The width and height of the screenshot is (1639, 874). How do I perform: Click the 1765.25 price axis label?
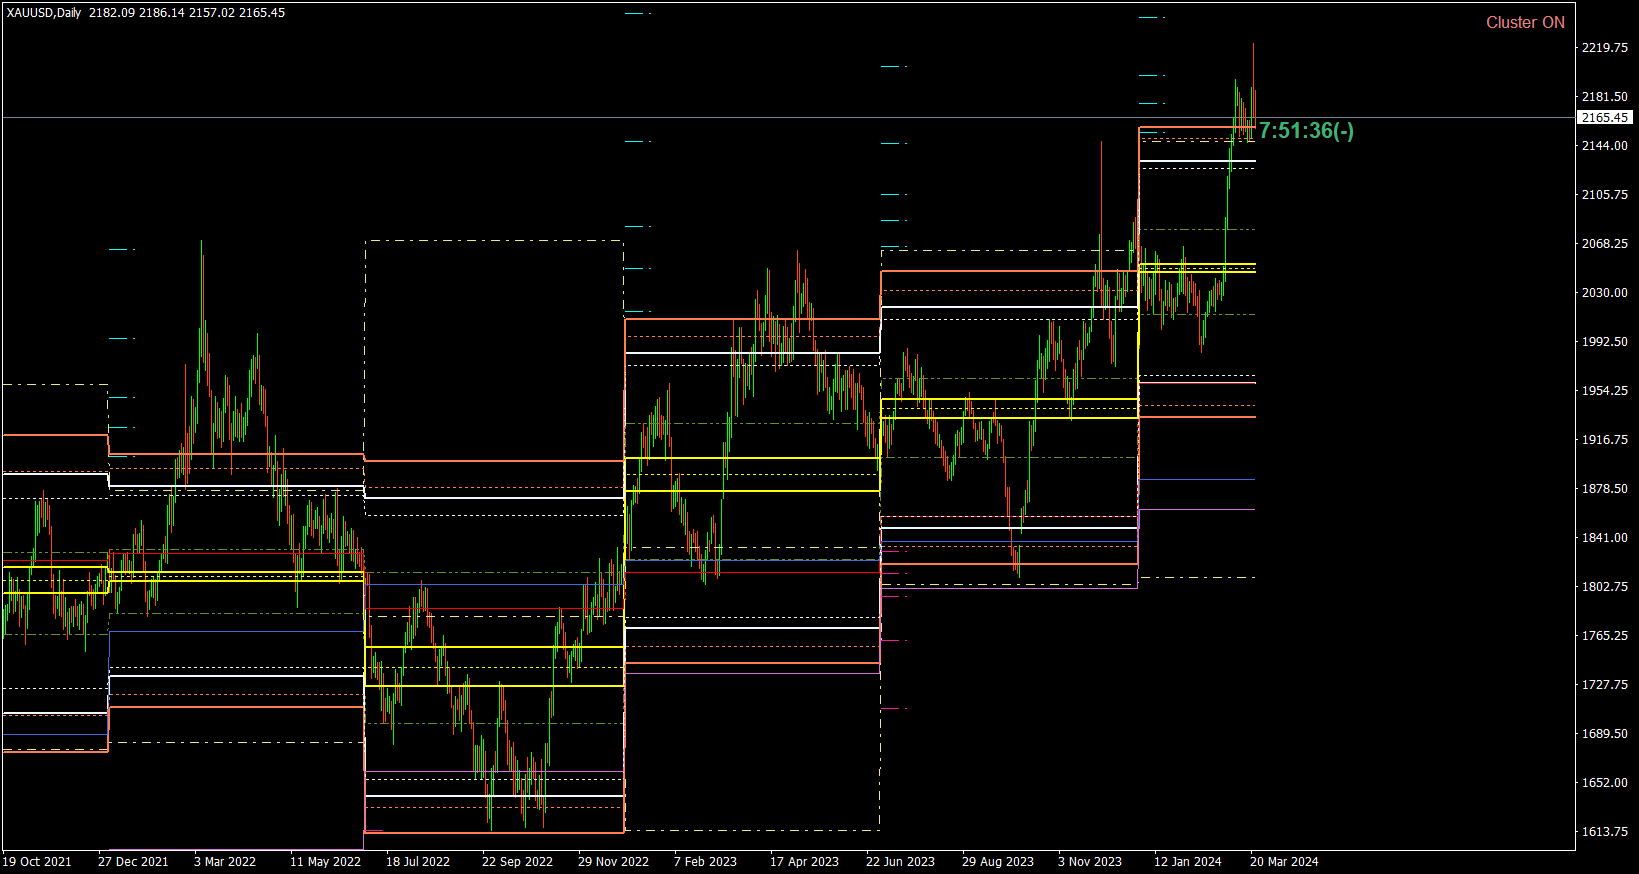1604,636
